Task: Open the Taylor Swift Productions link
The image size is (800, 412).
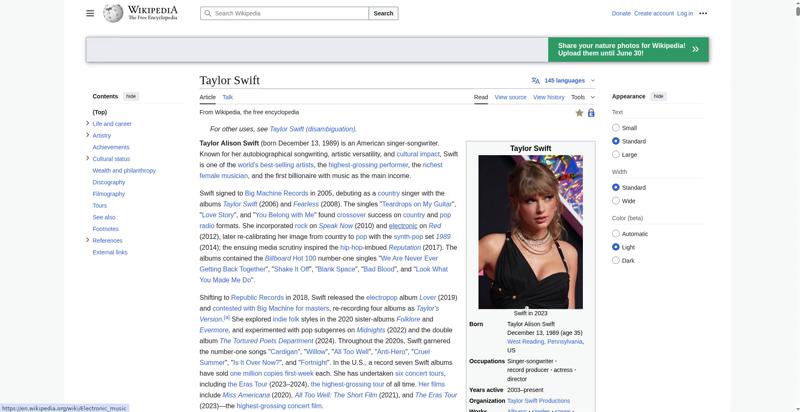Action: coord(538,401)
